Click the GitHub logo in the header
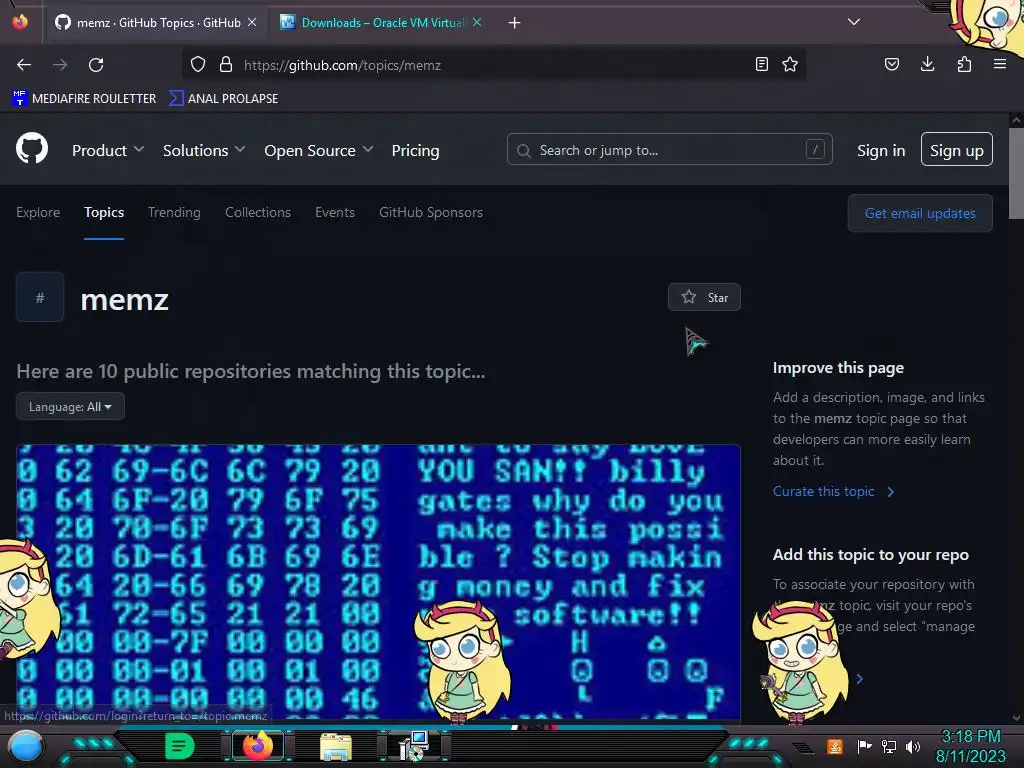 pyautogui.click(x=32, y=148)
